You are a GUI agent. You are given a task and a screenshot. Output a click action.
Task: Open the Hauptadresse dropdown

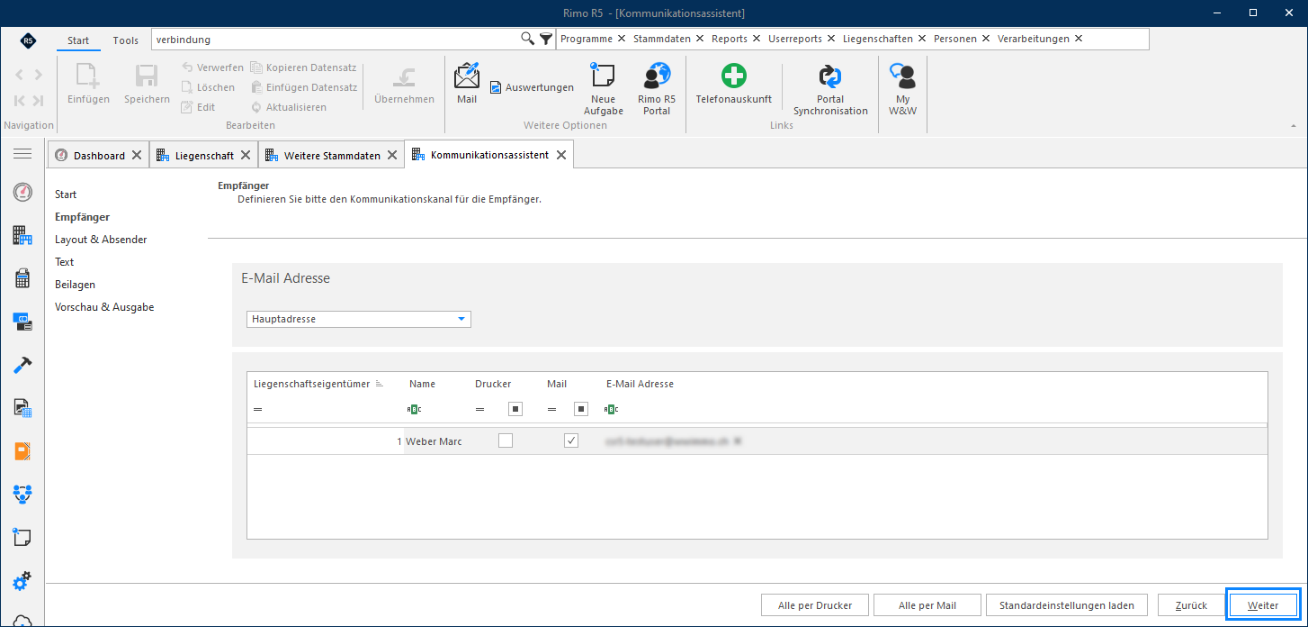[359, 319]
